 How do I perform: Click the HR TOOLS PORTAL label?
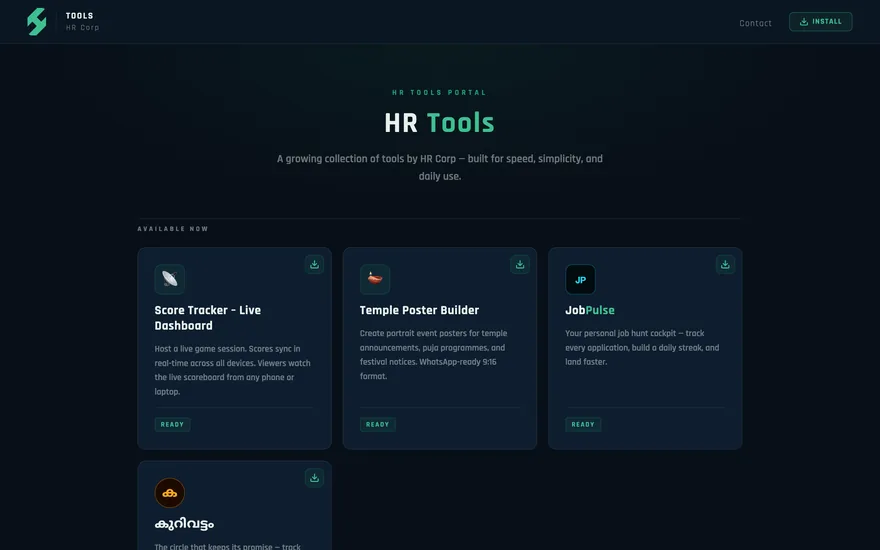439,93
